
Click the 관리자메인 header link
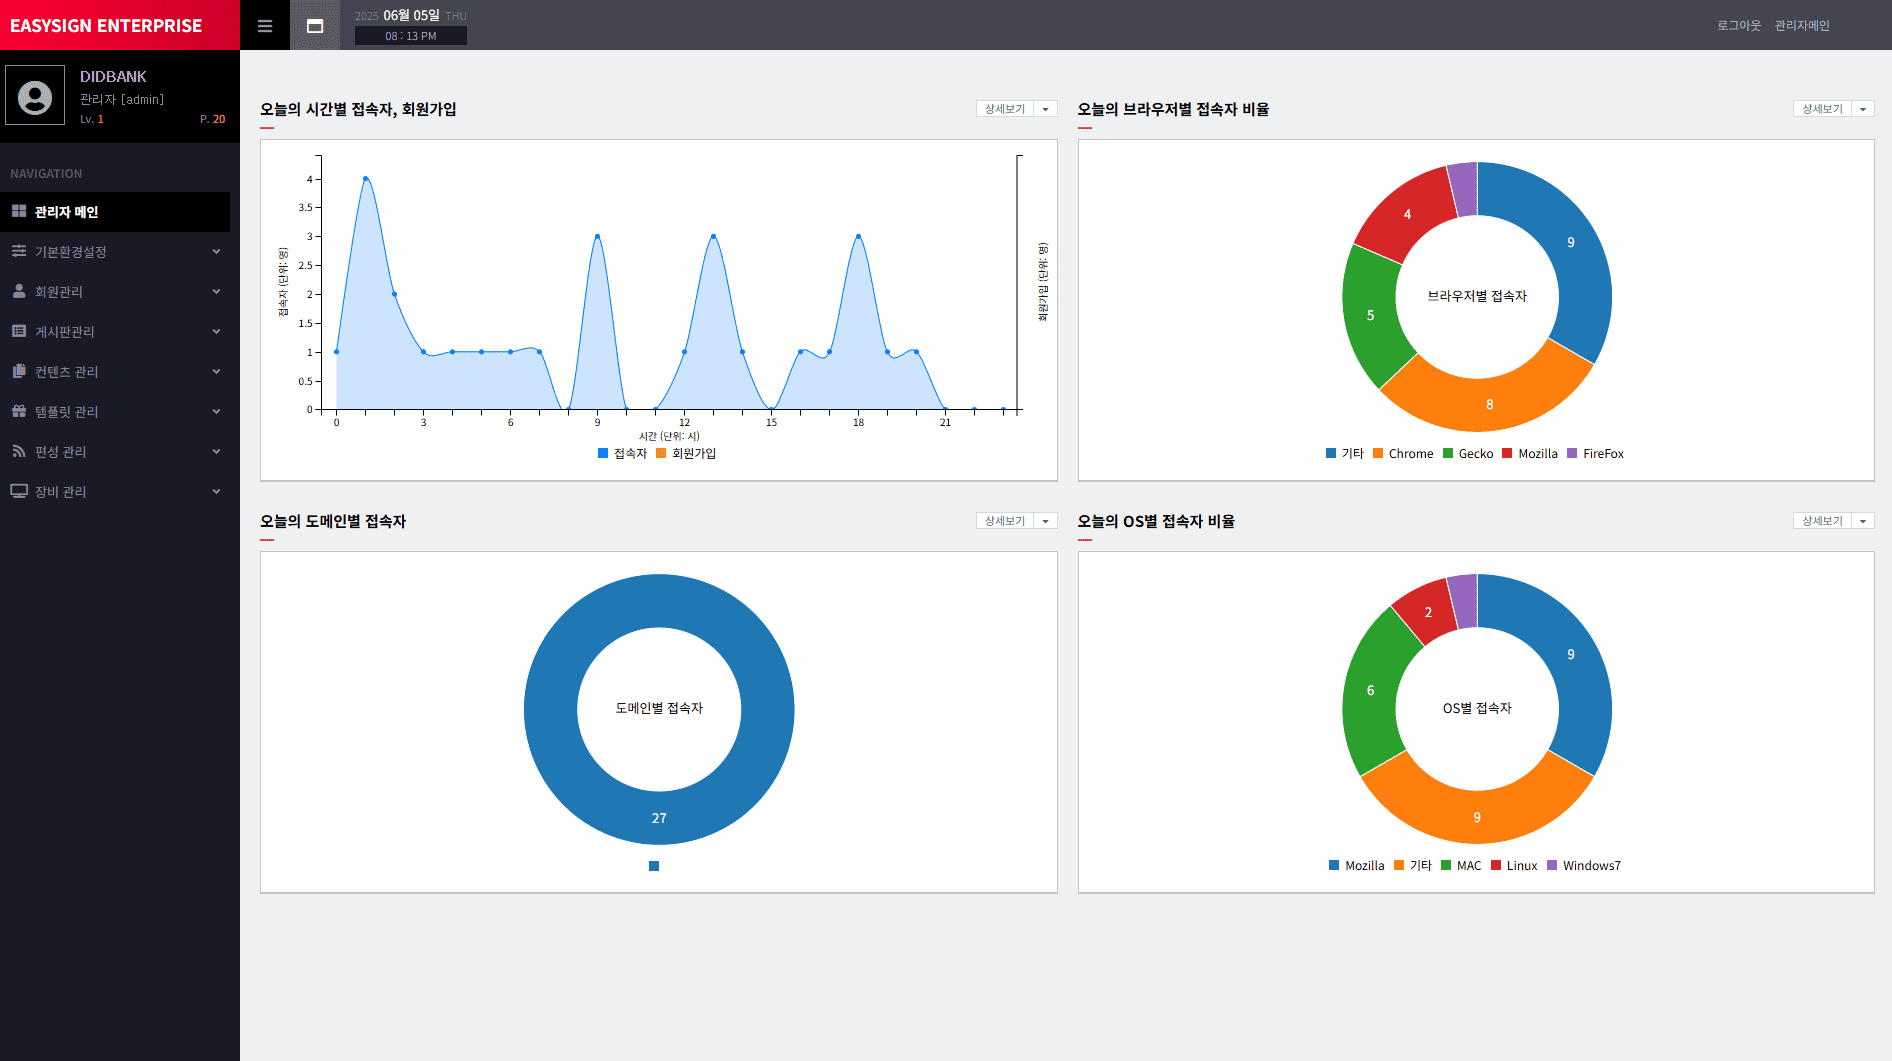pos(1802,26)
